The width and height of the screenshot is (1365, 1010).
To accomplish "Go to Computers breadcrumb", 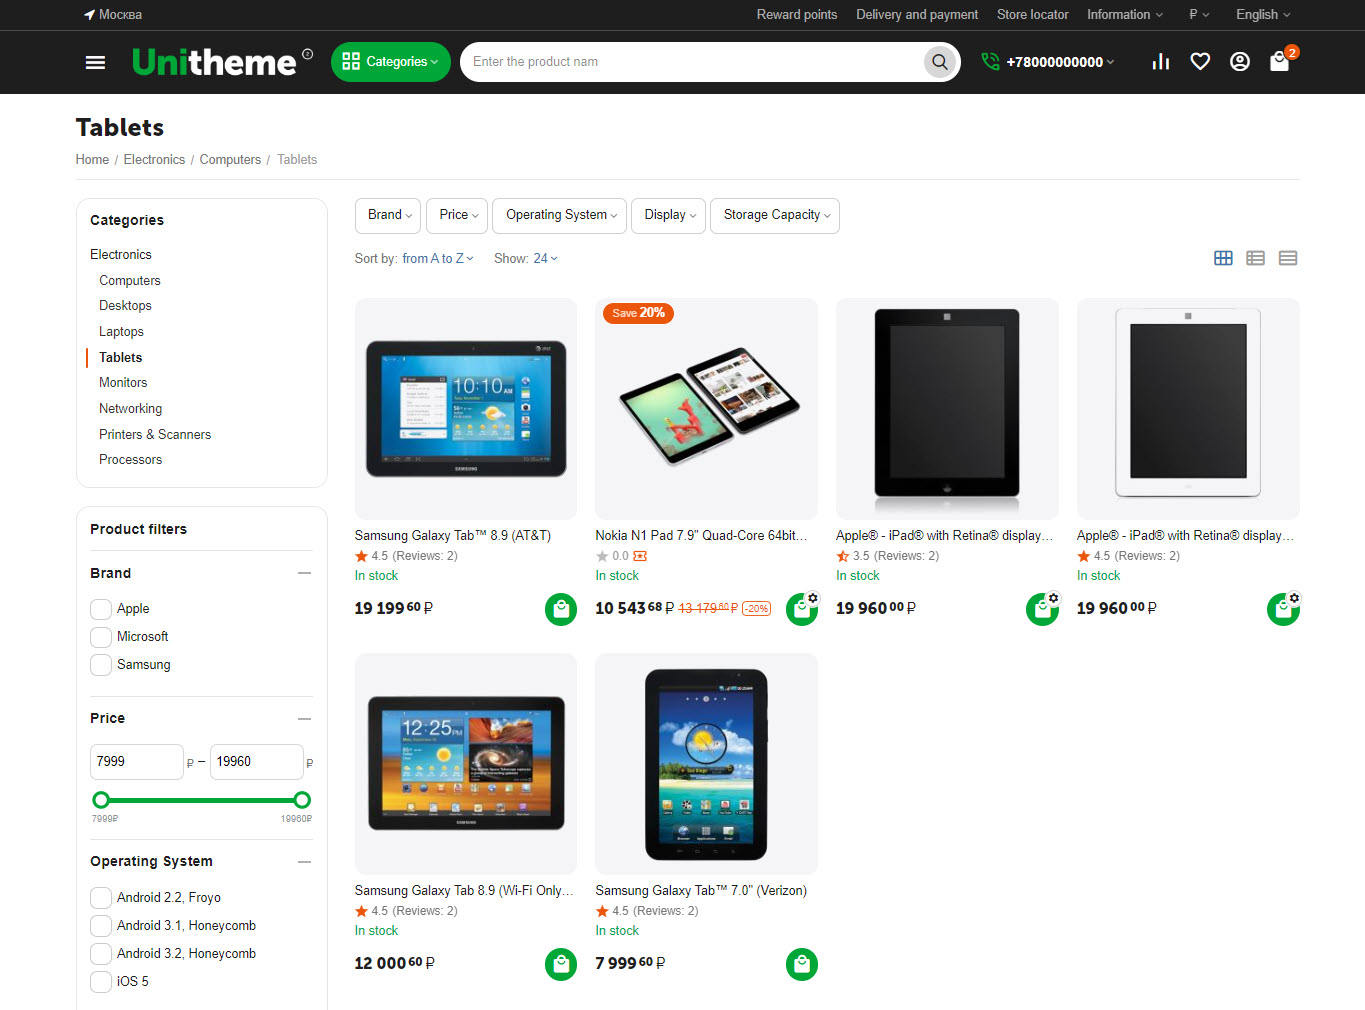I will click(x=230, y=160).
